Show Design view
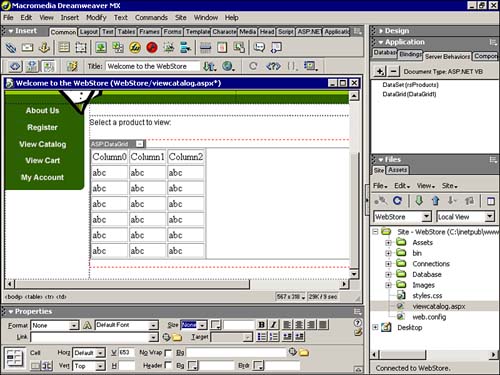 [x=49, y=66]
